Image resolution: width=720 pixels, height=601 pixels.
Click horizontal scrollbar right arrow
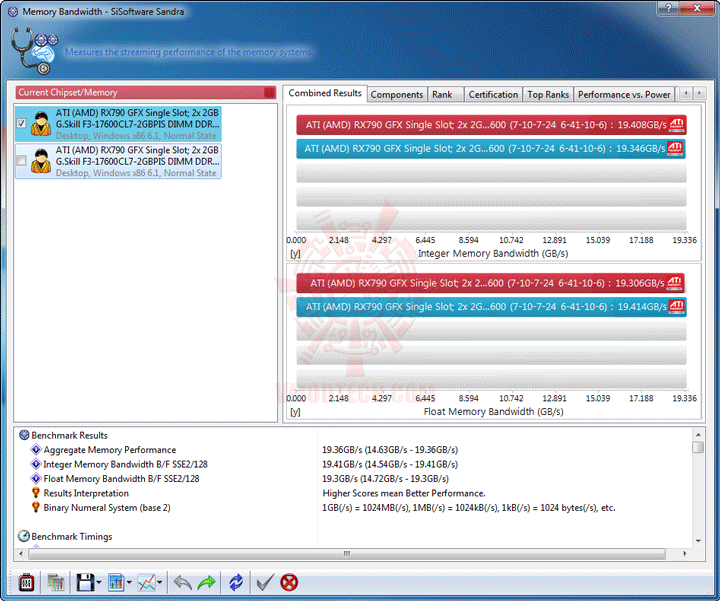(685, 554)
